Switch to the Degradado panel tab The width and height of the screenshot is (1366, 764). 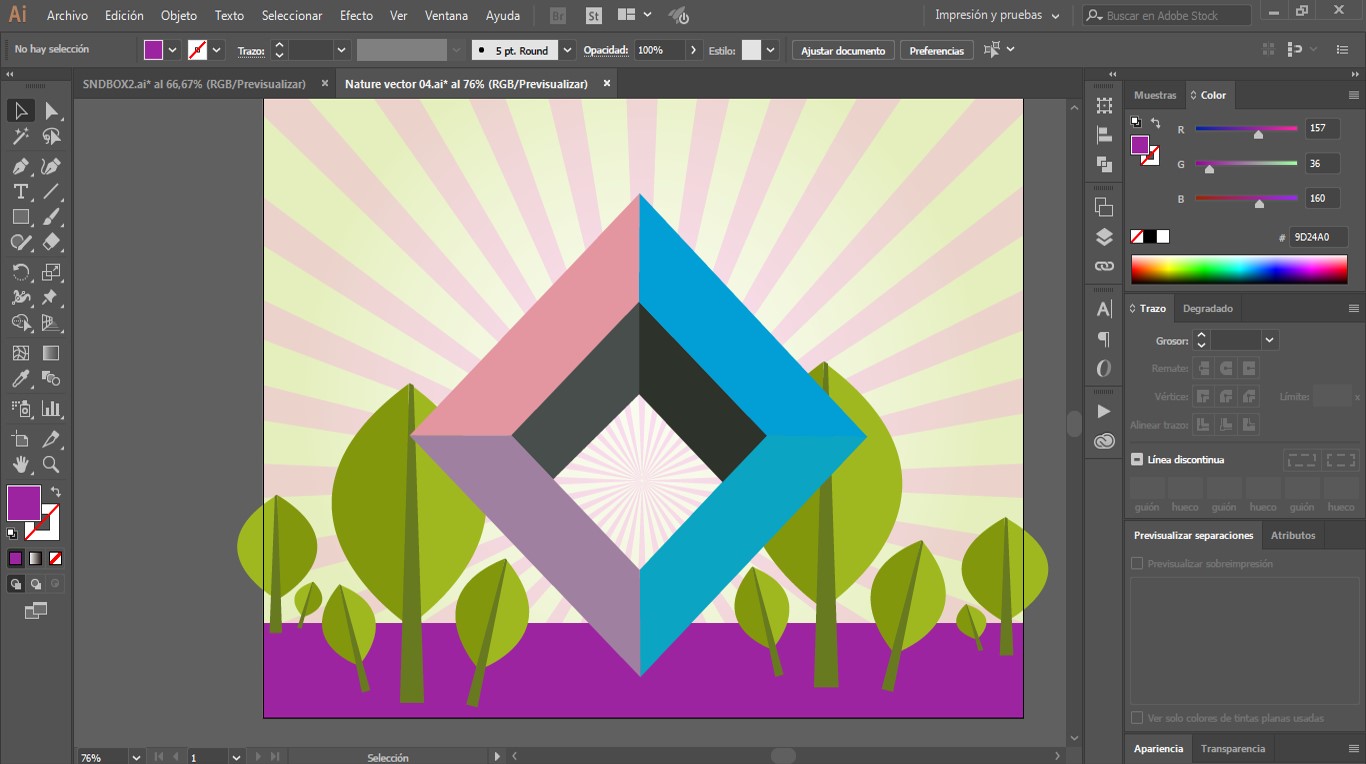tap(1208, 308)
